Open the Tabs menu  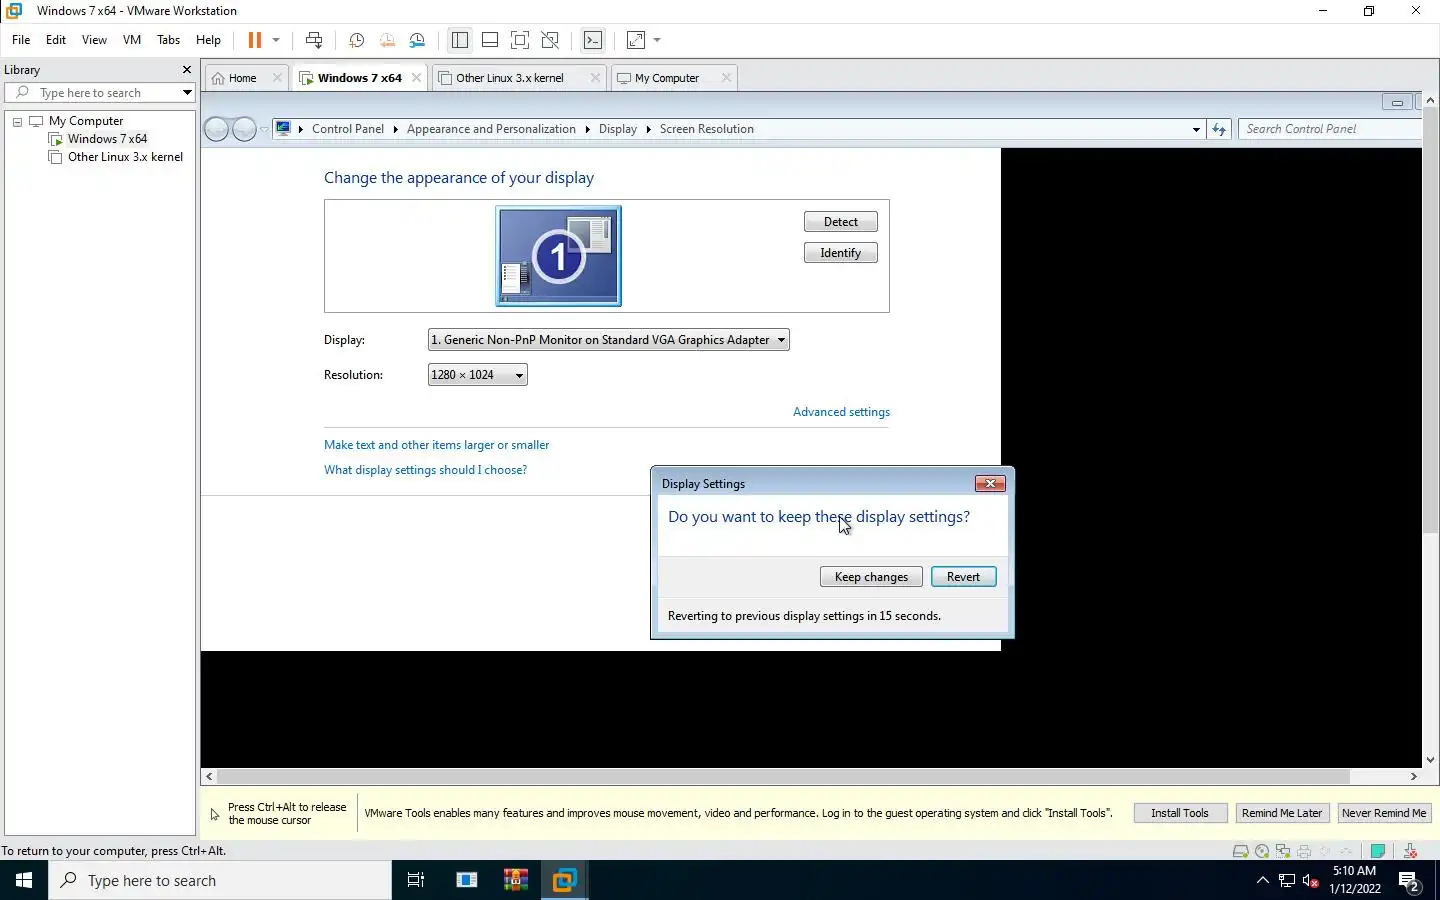[x=169, y=40]
